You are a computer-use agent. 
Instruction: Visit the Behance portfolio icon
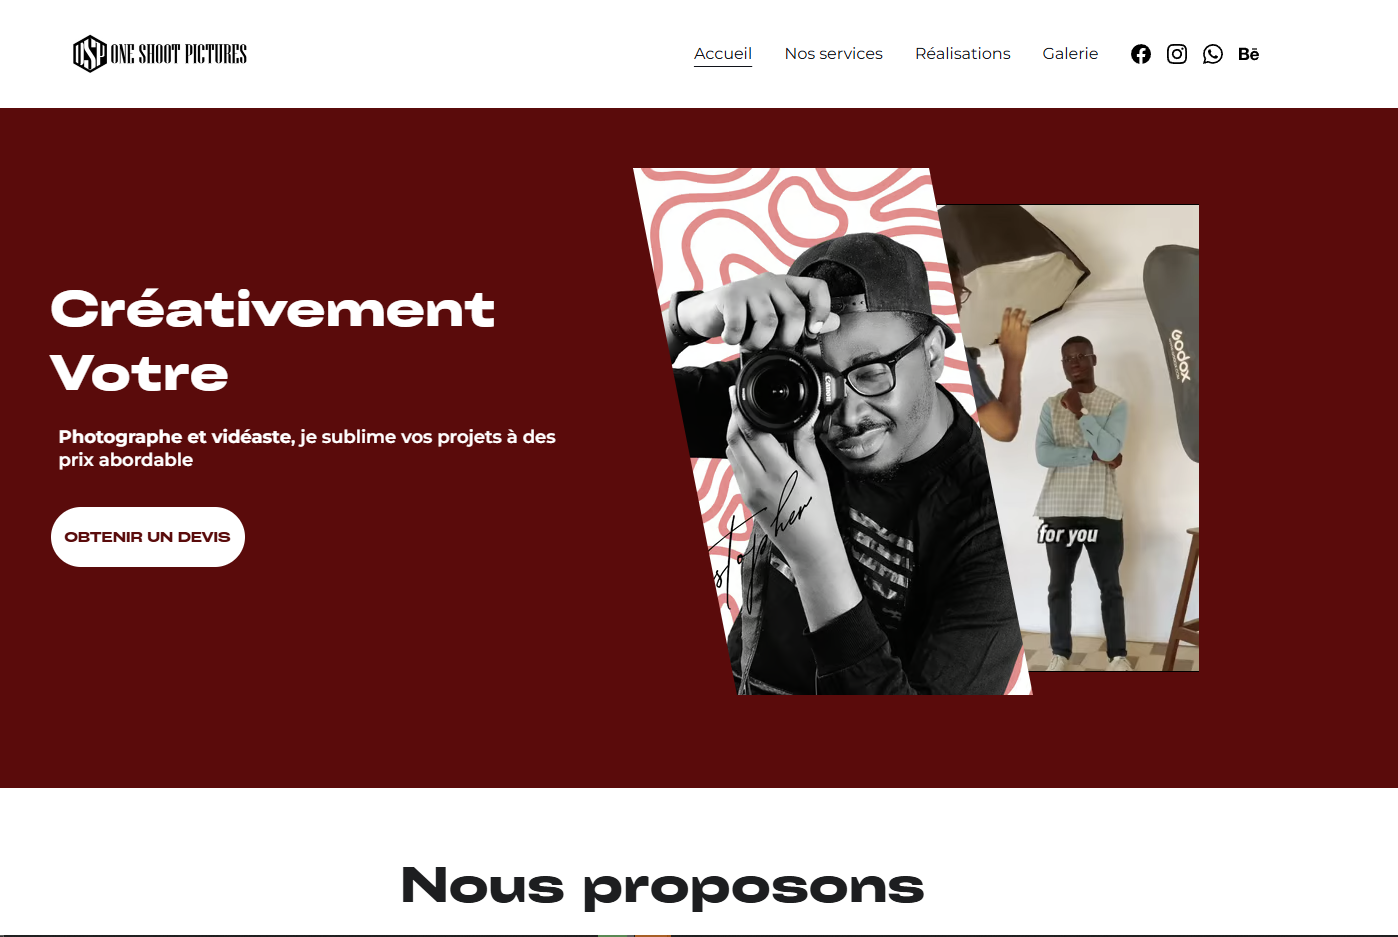(1248, 54)
